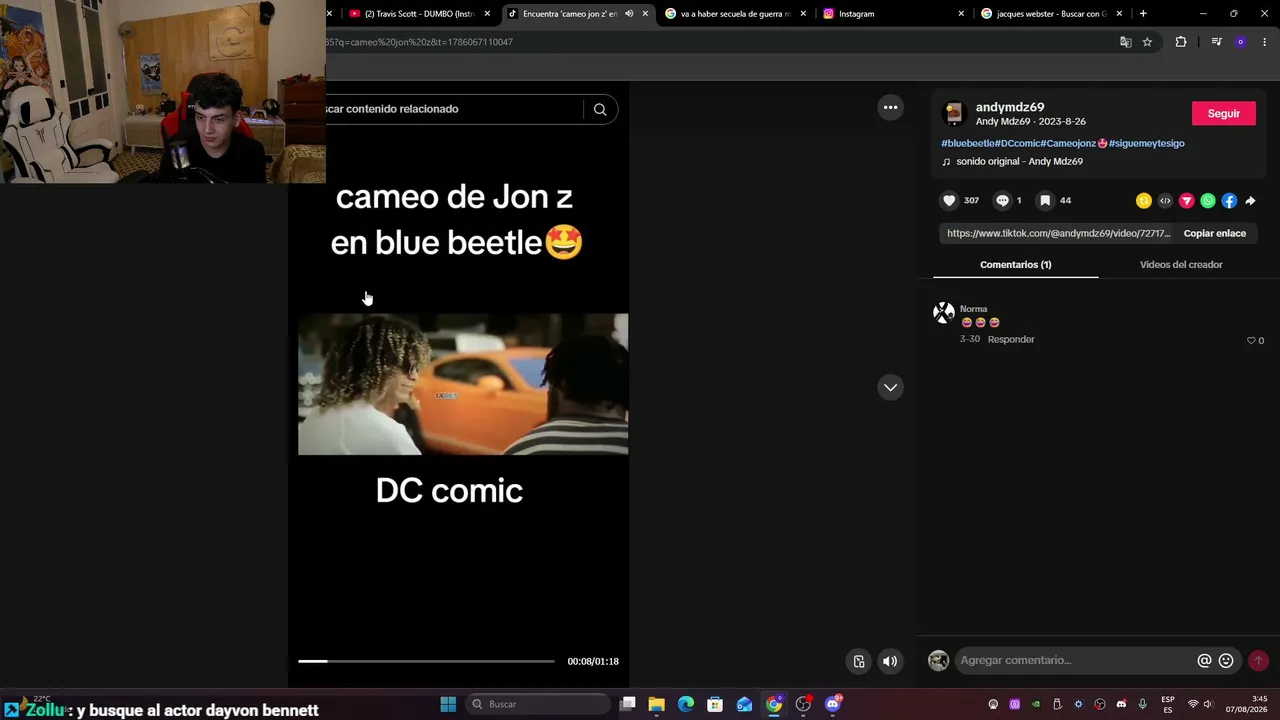
Task: Open the #bluebeetle hashtag
Action: tap(968, 143)
